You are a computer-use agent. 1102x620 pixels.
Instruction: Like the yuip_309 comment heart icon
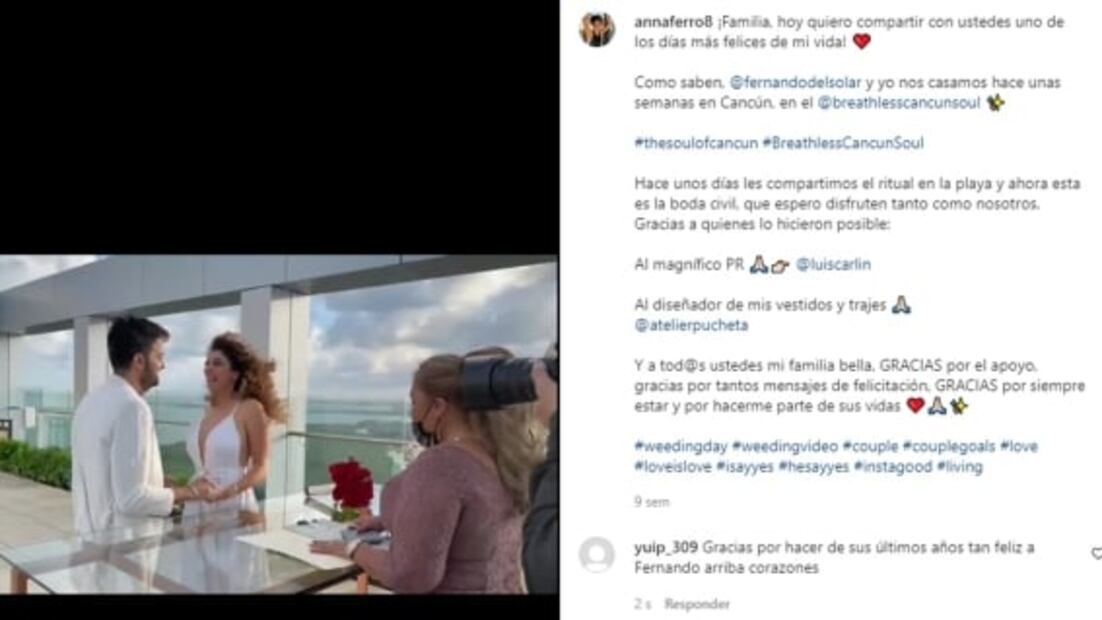(x=1097, y=553)
